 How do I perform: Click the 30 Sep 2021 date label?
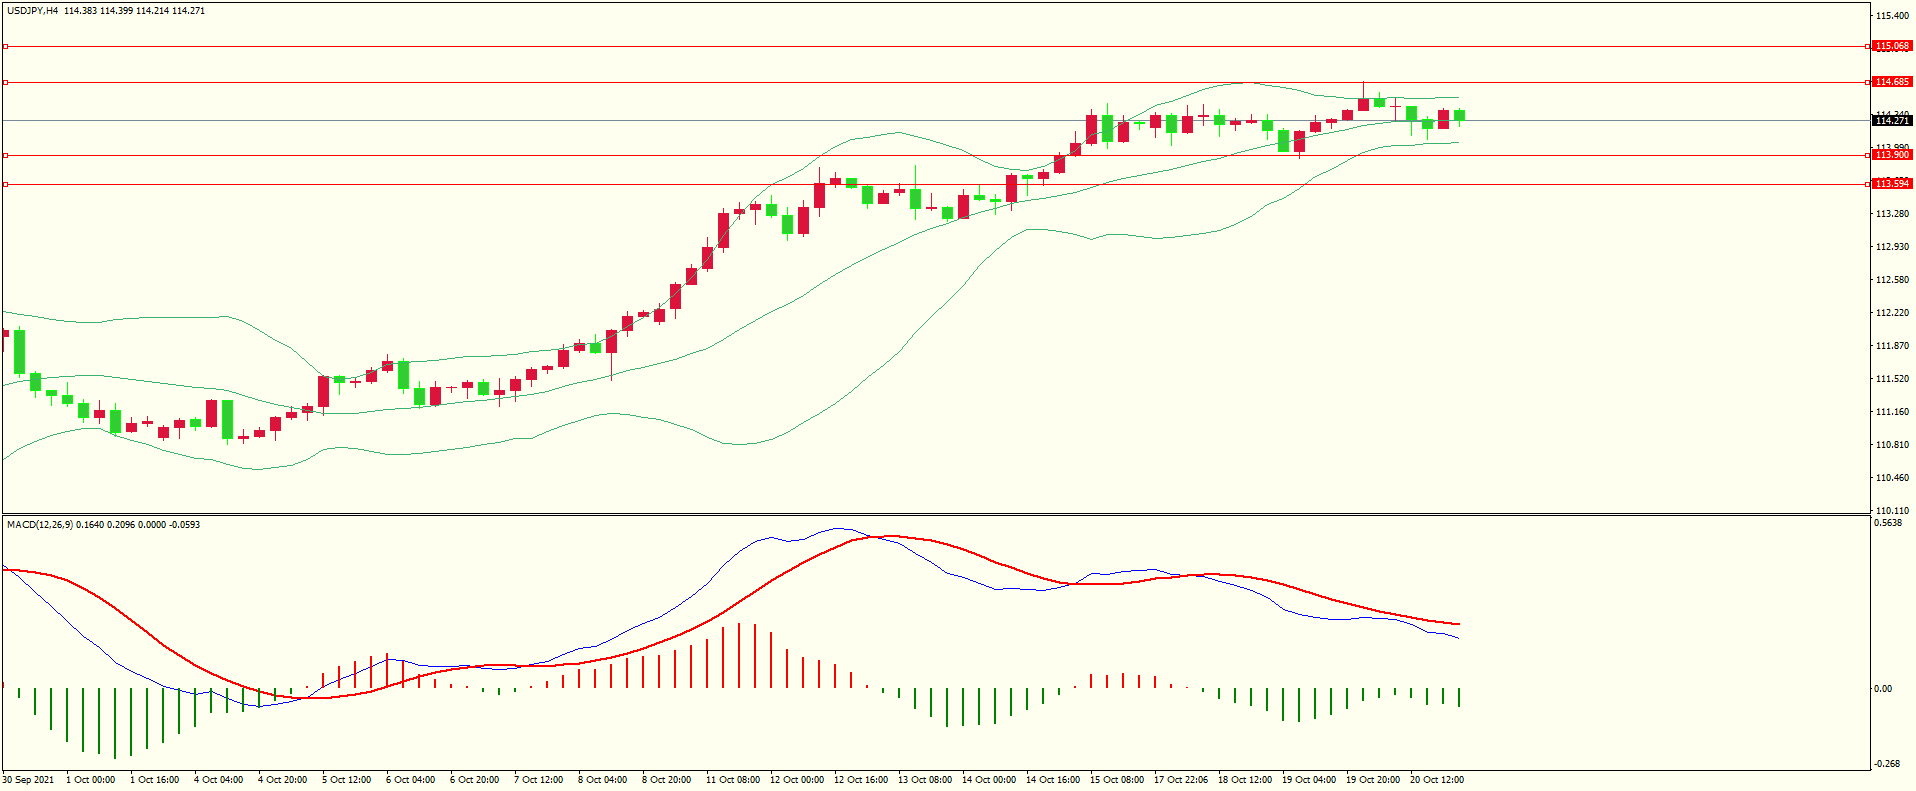[x=29, y=780]
